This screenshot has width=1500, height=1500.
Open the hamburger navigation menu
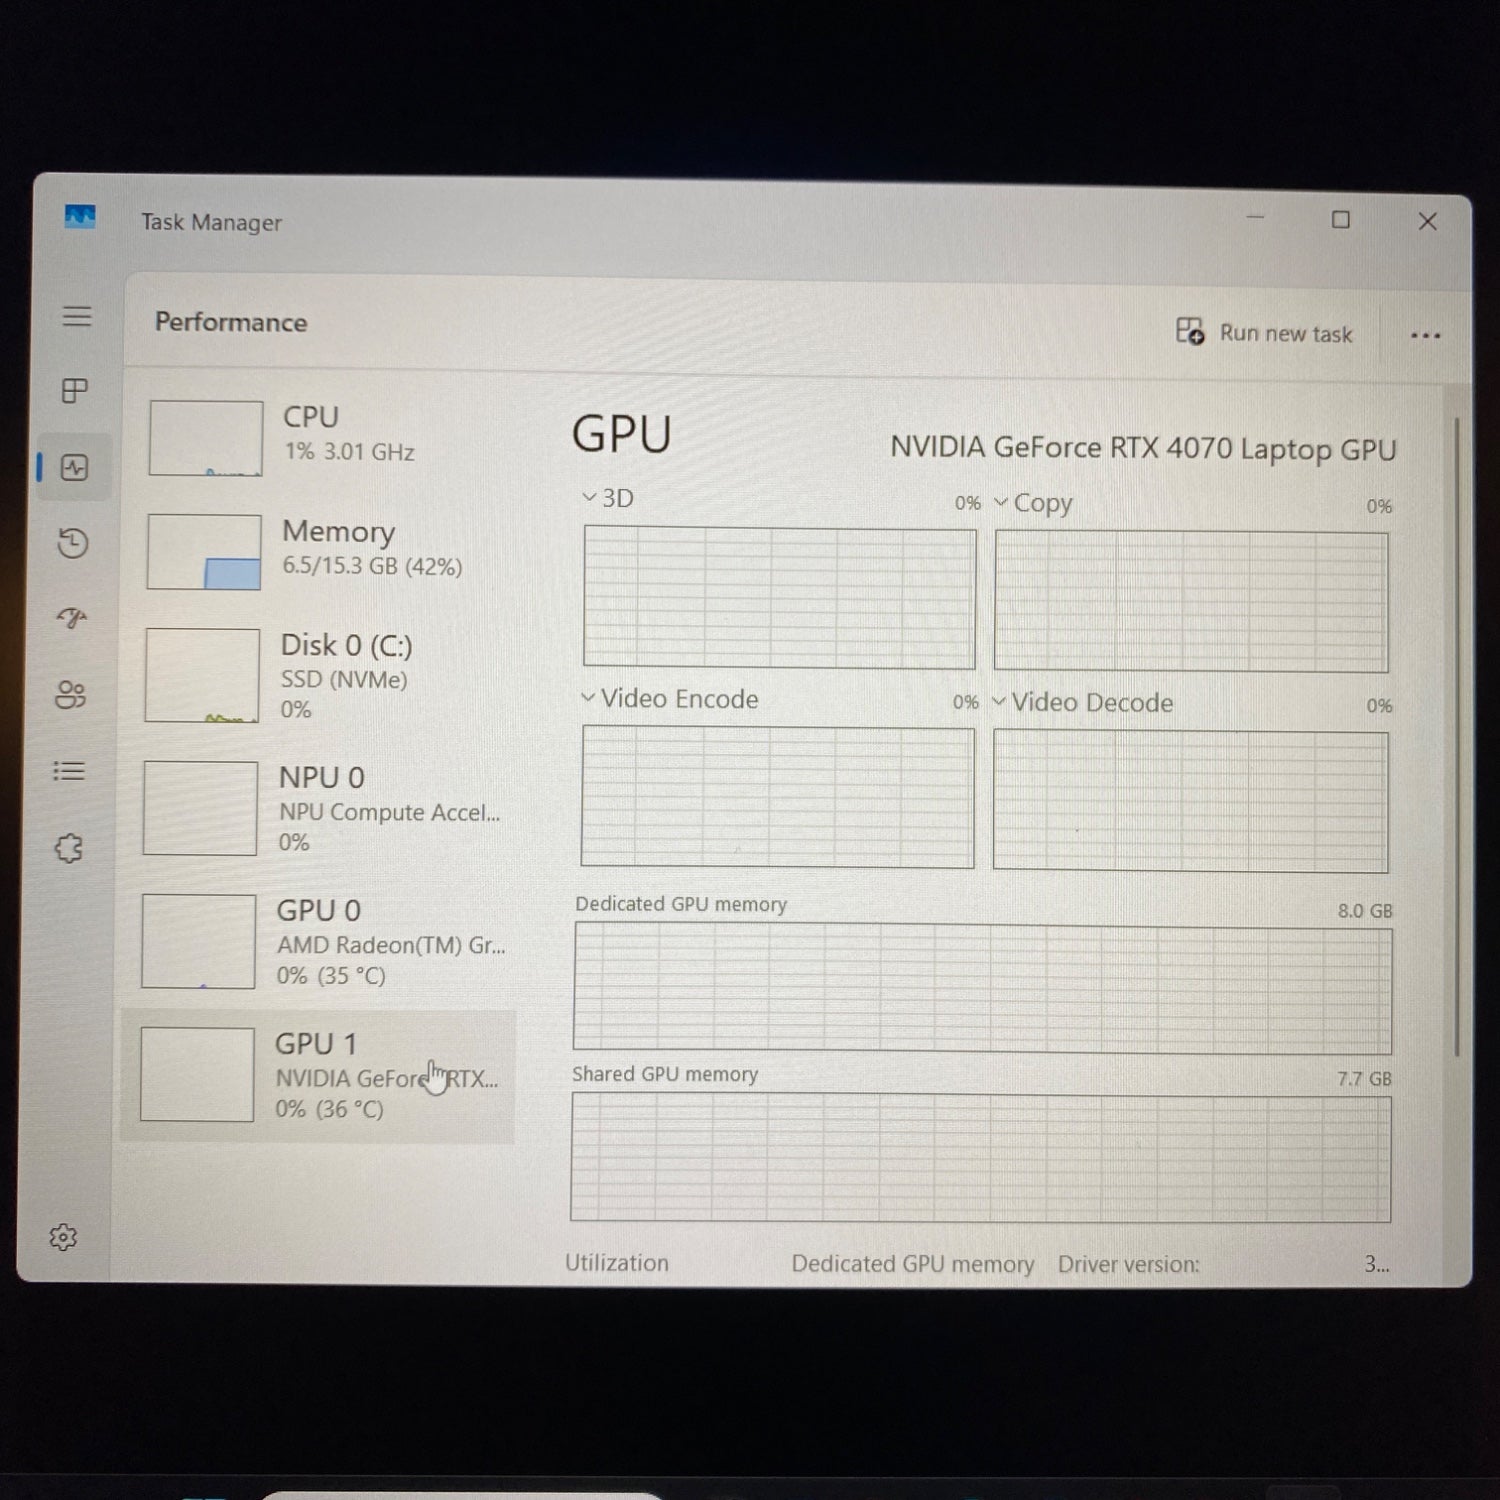pos(77,317)
